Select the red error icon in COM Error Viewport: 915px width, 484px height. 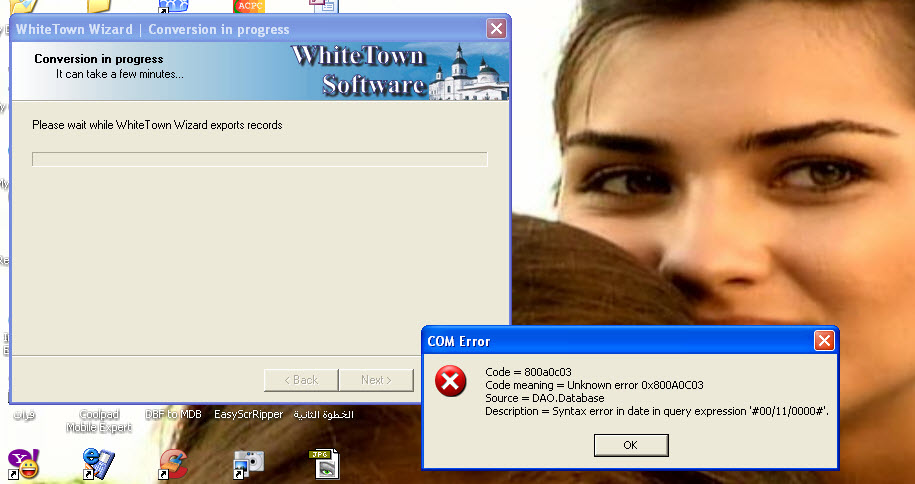(450, 381)
